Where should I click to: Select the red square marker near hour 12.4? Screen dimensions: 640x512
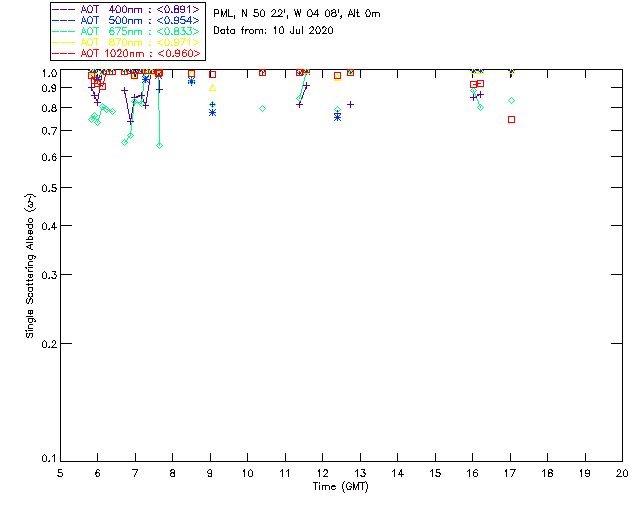coord(337,76)
